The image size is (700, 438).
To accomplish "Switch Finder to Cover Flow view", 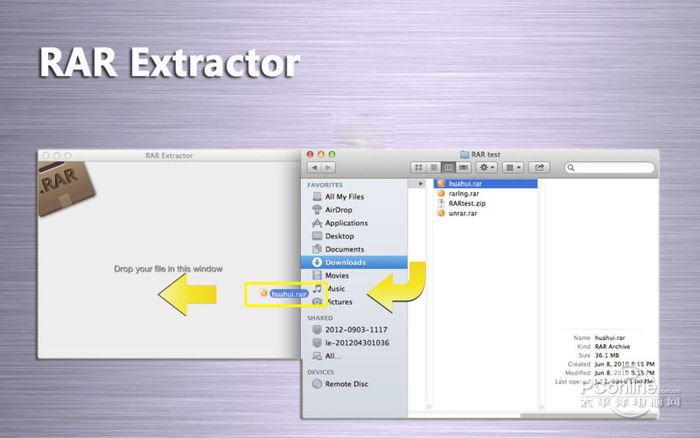I will click(x=463, y=167).
